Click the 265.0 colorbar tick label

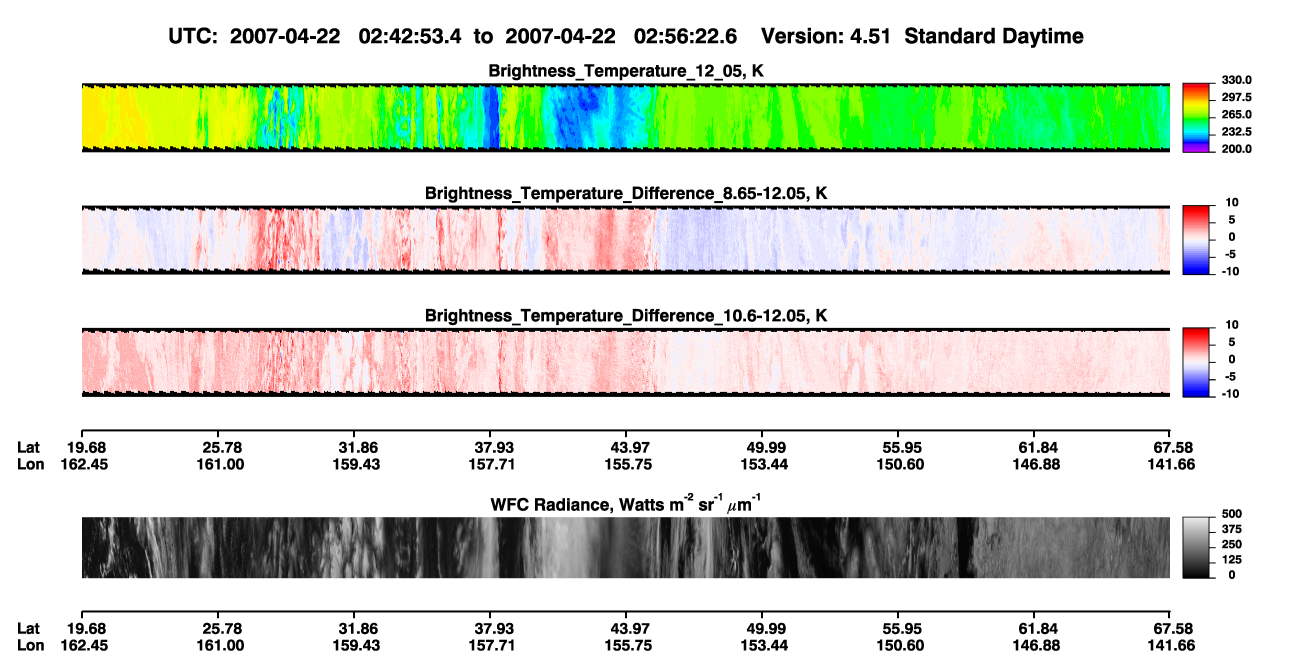[x=1236, y=115]
